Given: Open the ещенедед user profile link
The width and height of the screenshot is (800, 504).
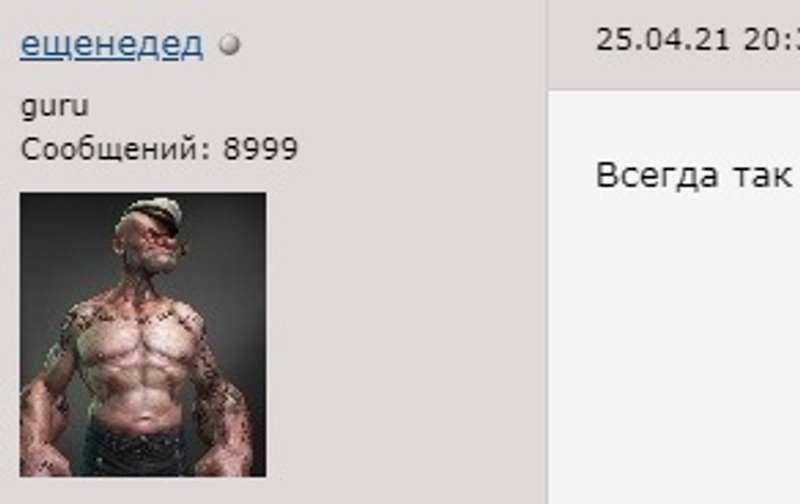Looking at the screenshot, I should coord(111,45).
